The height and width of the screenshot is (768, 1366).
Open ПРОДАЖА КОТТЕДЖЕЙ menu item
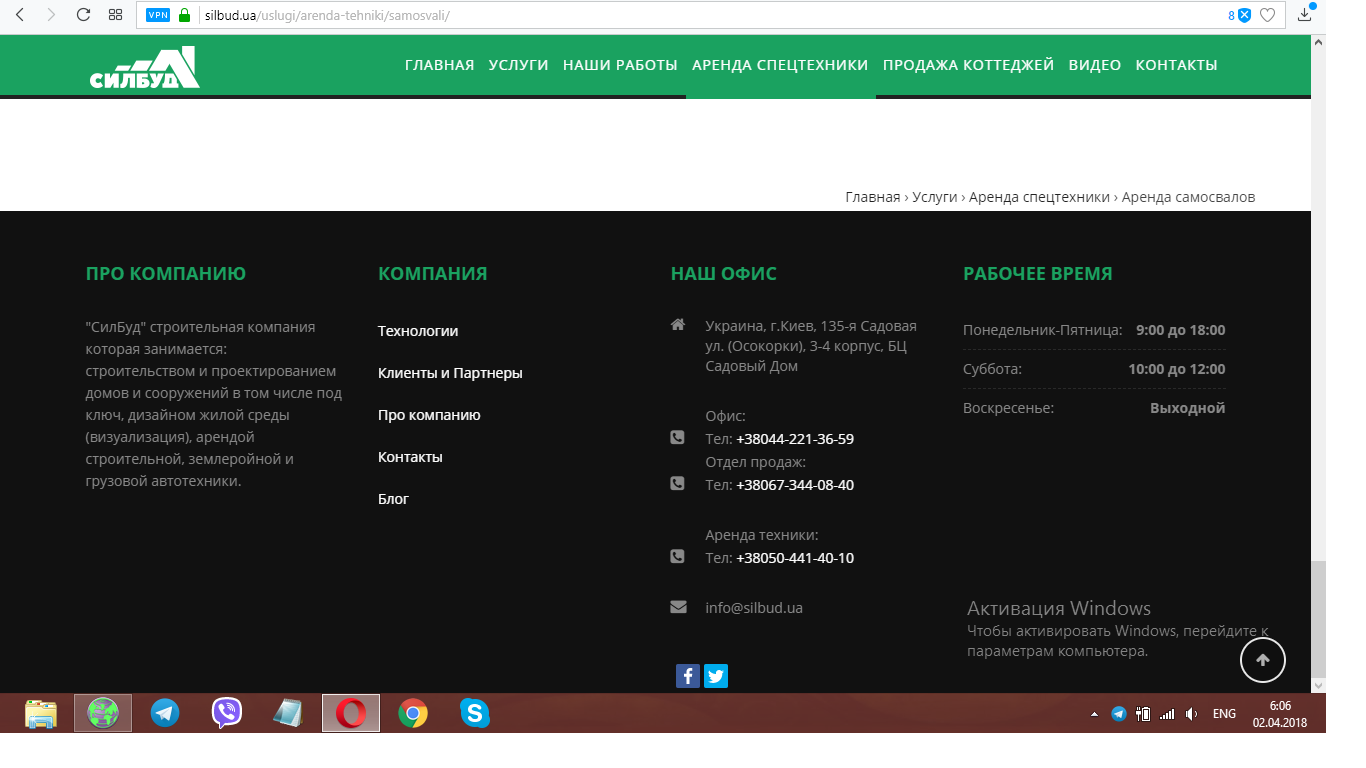coord(968,65)
